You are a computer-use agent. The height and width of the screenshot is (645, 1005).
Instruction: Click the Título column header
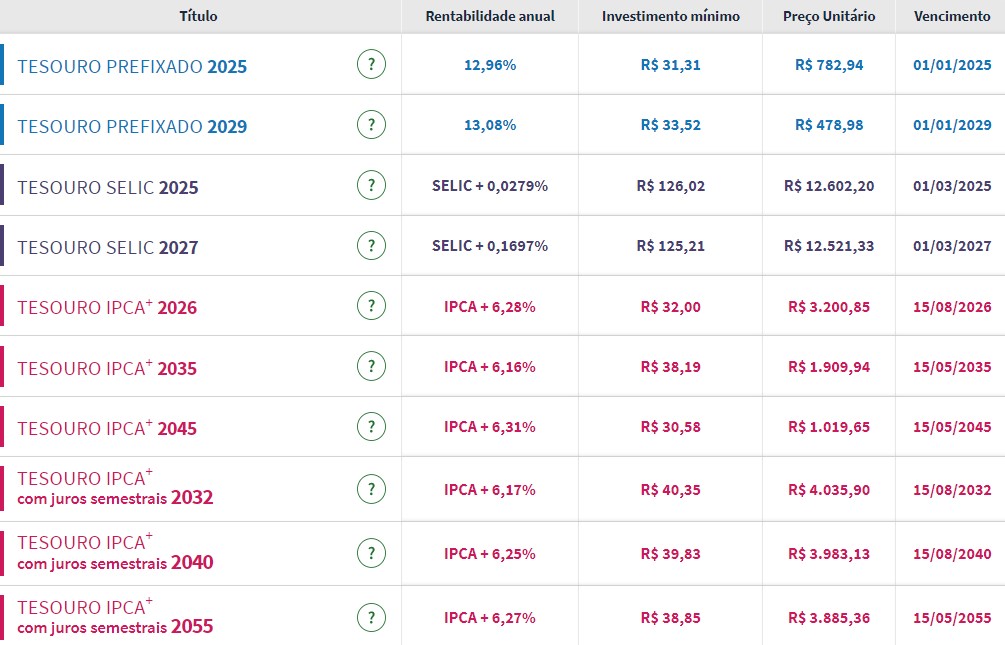[x=198, y=16]
